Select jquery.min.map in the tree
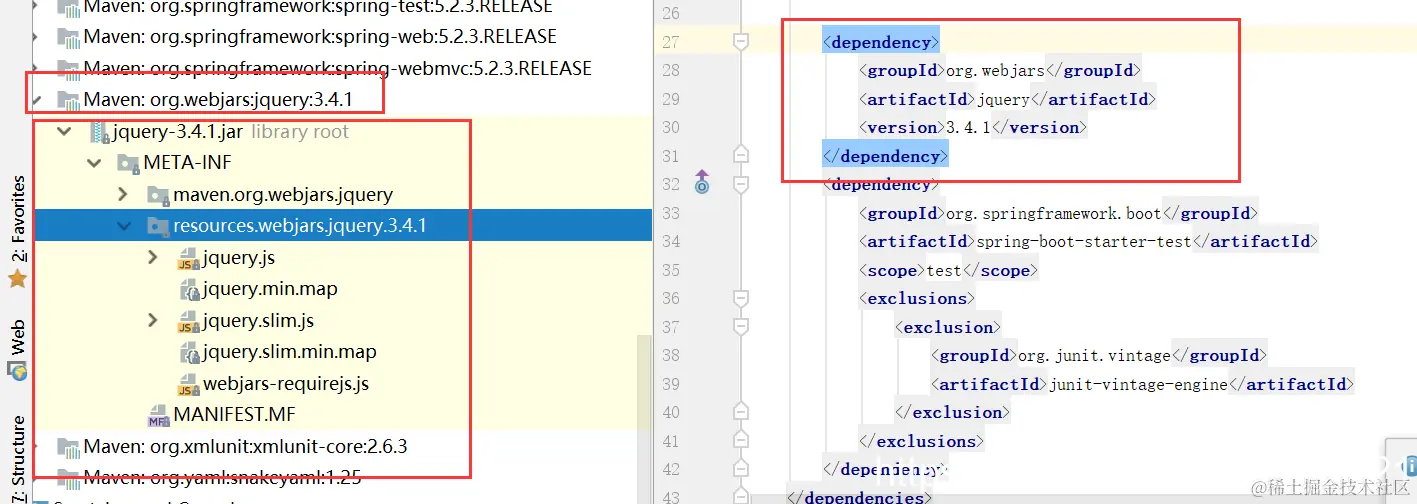The width and height of the screenshot is (1417, 504). click(x=270, y=290)
